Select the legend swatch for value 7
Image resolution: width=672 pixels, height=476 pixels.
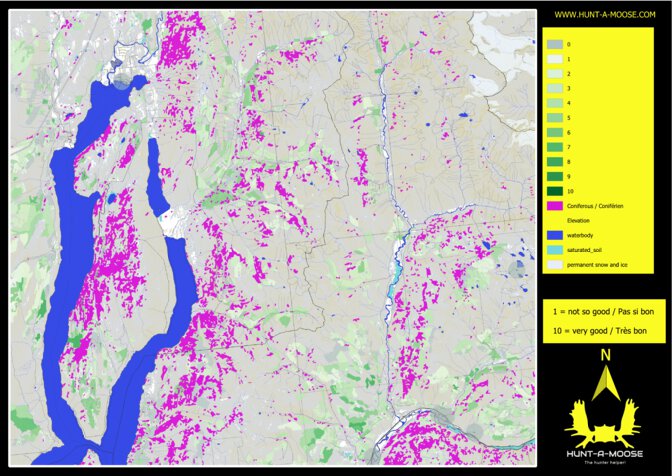(x=555, y=147)
